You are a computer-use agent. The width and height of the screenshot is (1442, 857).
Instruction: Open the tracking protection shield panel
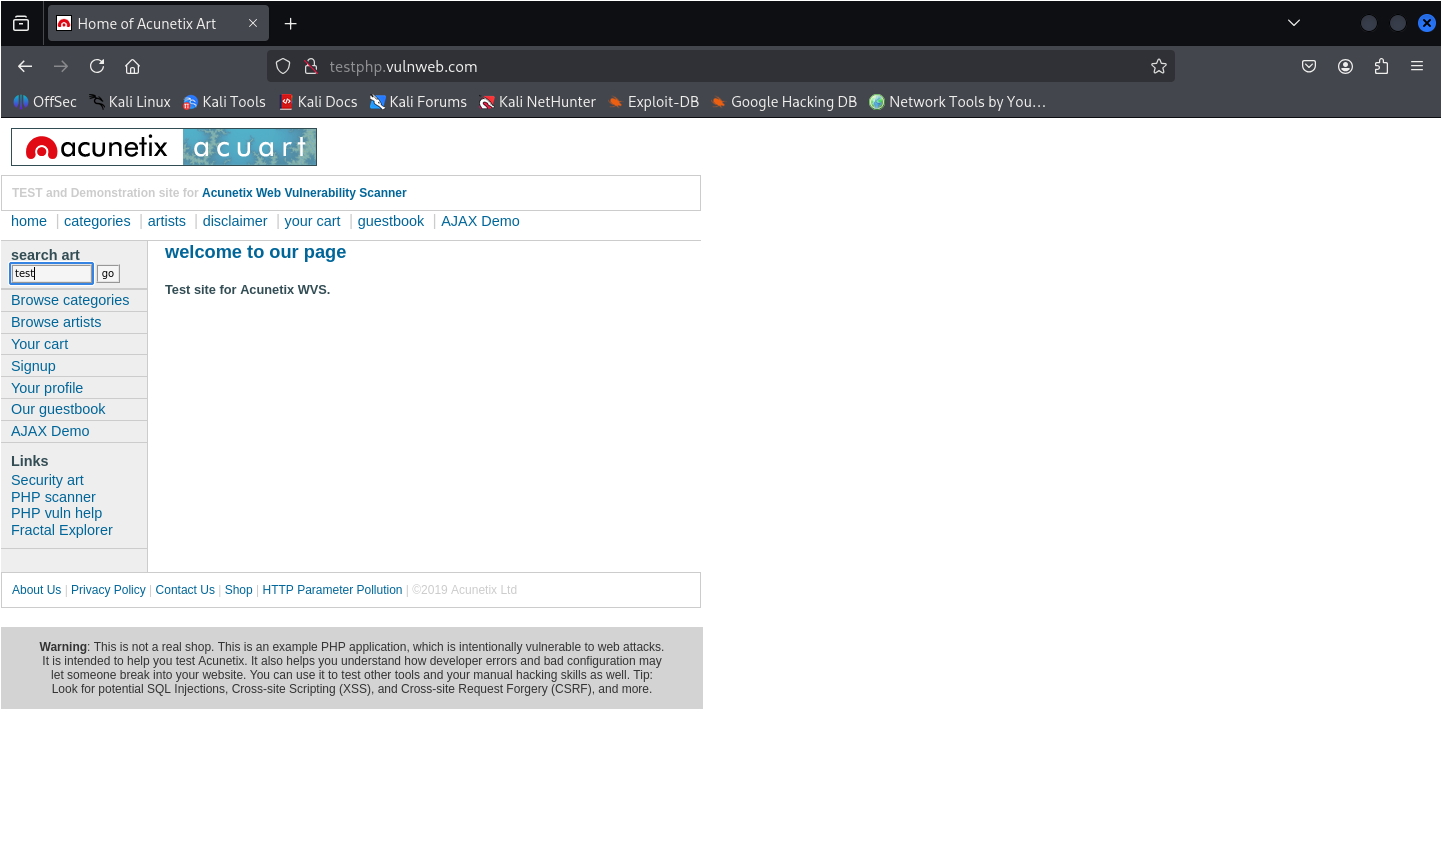tap(283, 66)
